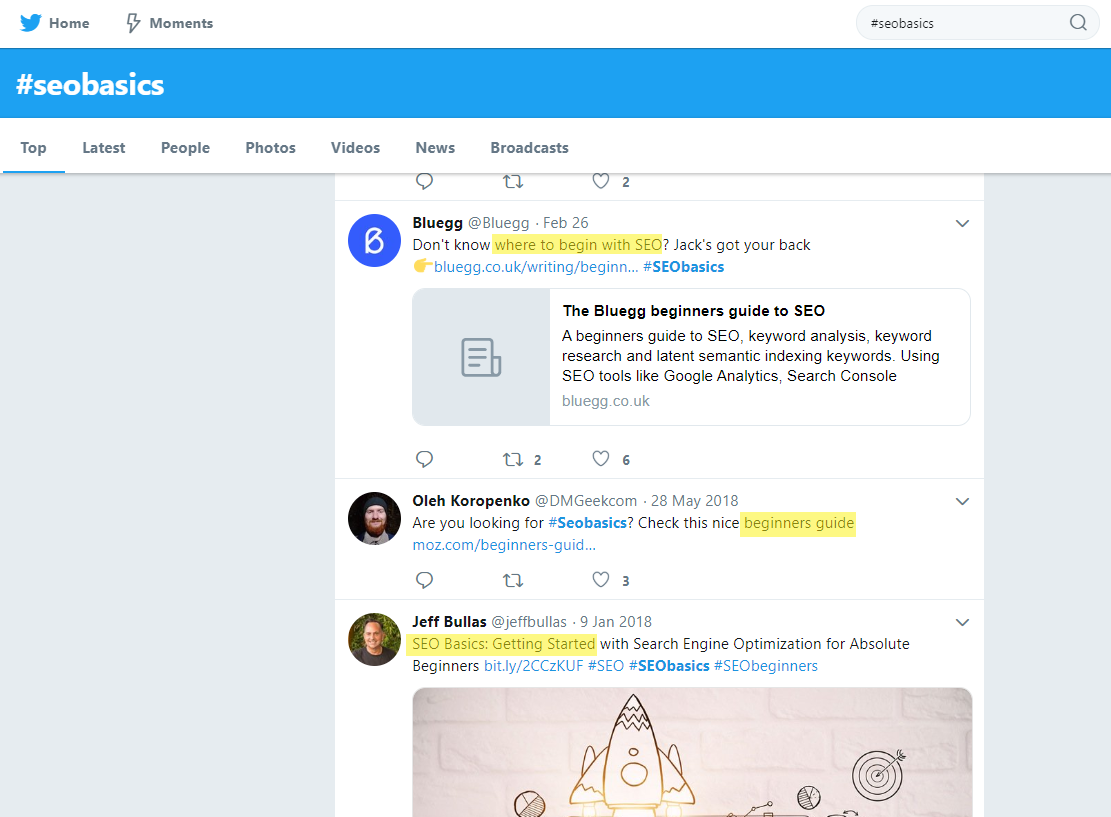Image resolution: width=1111 pixels, height=817 pixels.
Task: Like Oleh Koropenko's tweet
Action: pyautogui.click(x=600, y=580)
